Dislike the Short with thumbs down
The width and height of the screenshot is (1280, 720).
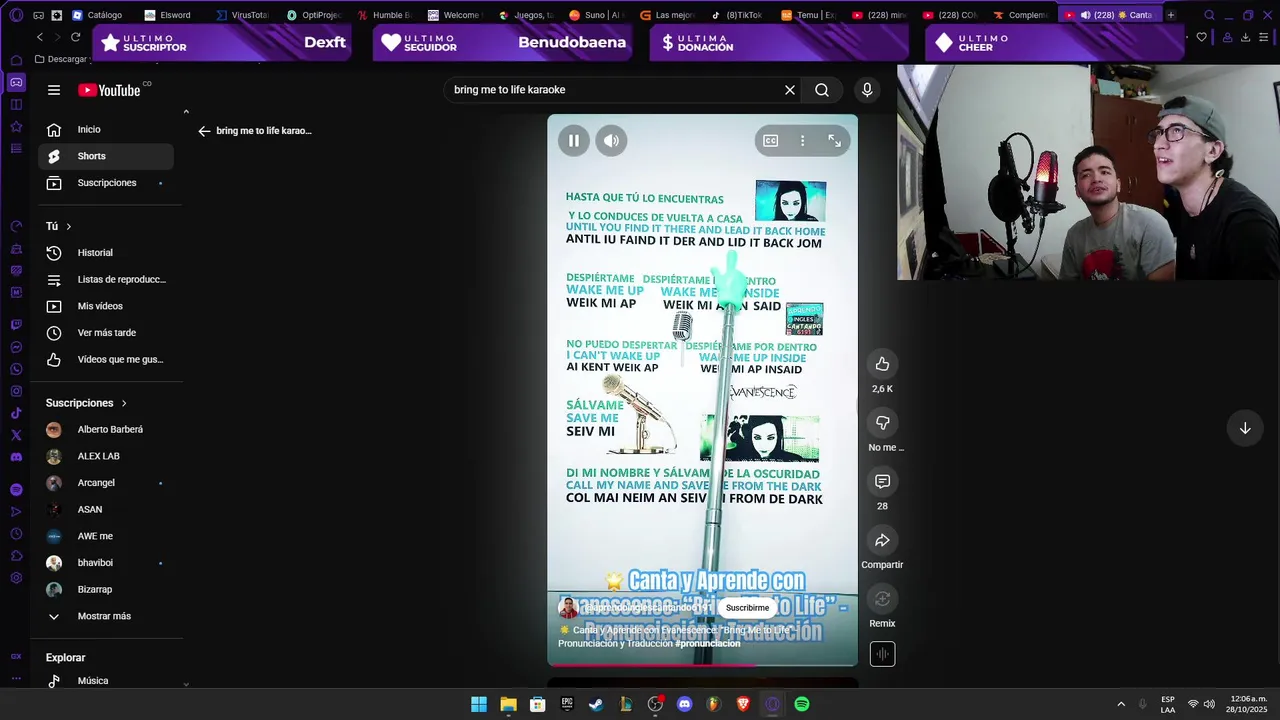pos(882,423)
